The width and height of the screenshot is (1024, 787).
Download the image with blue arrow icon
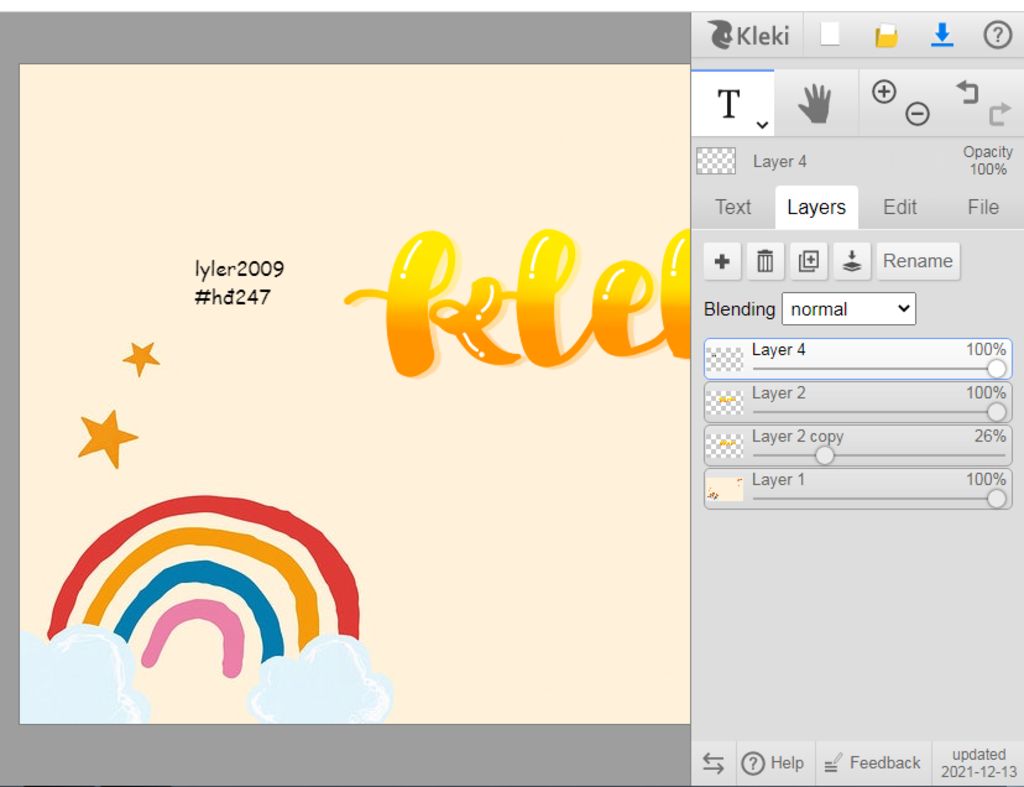point(942,35)
